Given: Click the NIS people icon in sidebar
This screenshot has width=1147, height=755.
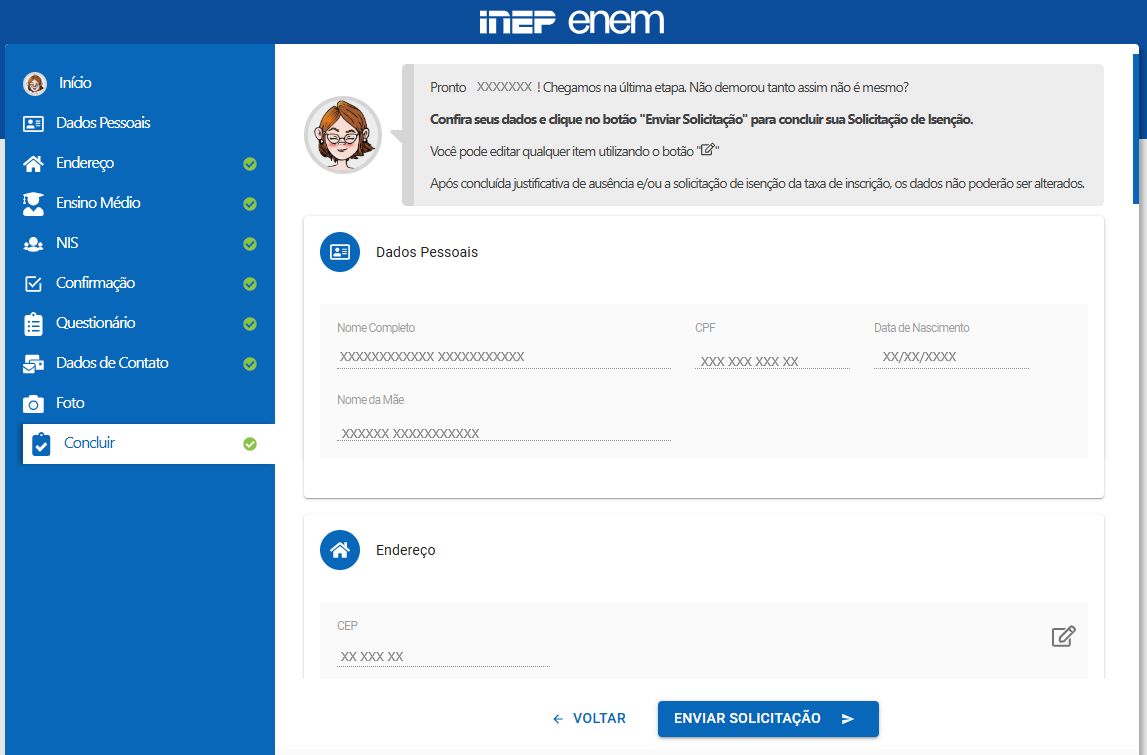Looking at the screenshot, I should (34, 243).
